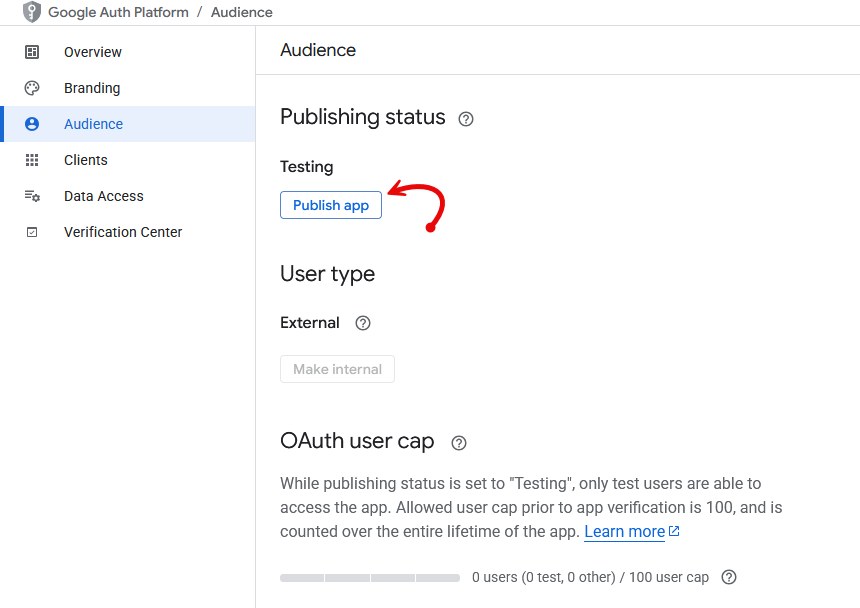Click the Google Auth Platform shield icon

(32, 12)
